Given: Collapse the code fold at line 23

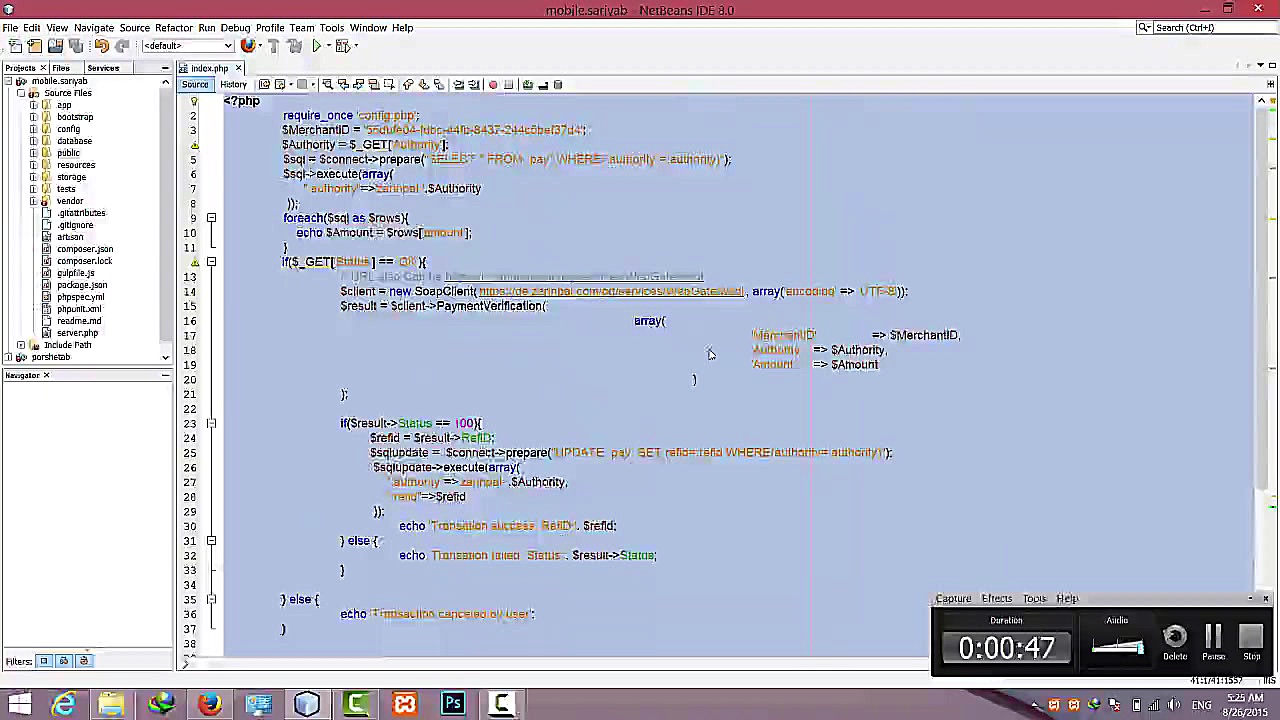Looking at the screenshot, I should [211, 423].
